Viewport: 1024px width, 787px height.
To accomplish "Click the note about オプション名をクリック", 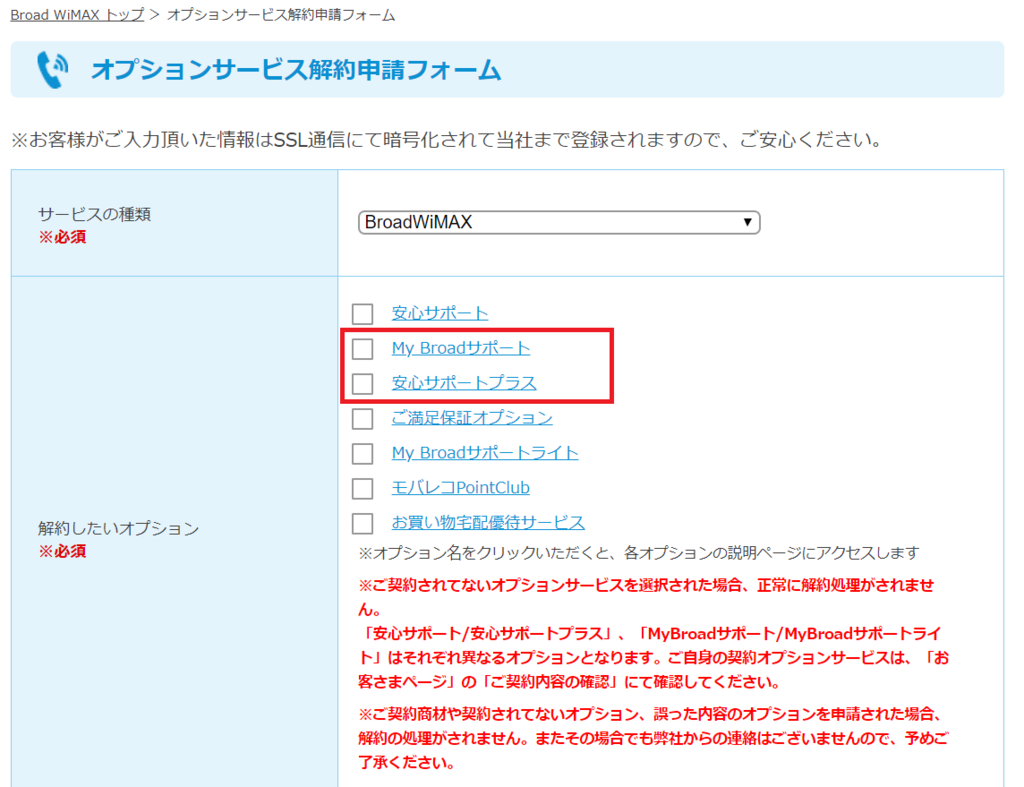I will 639,553.
